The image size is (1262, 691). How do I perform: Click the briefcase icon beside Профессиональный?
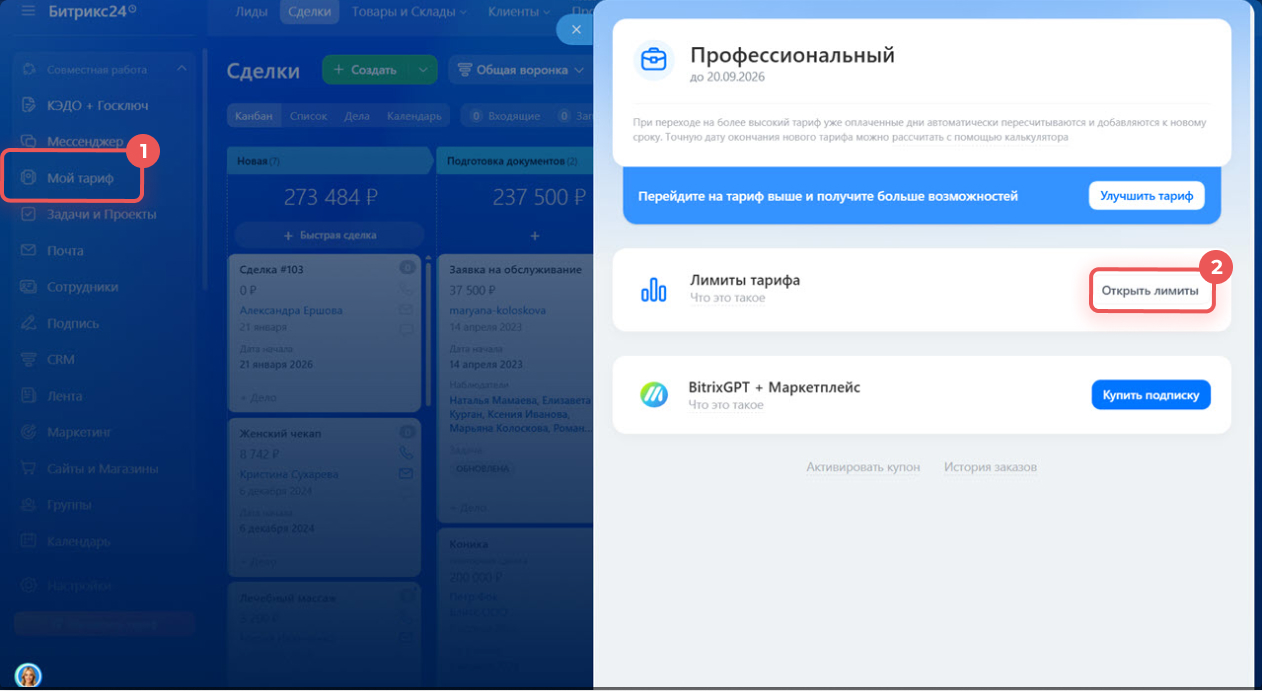(654, 59)
